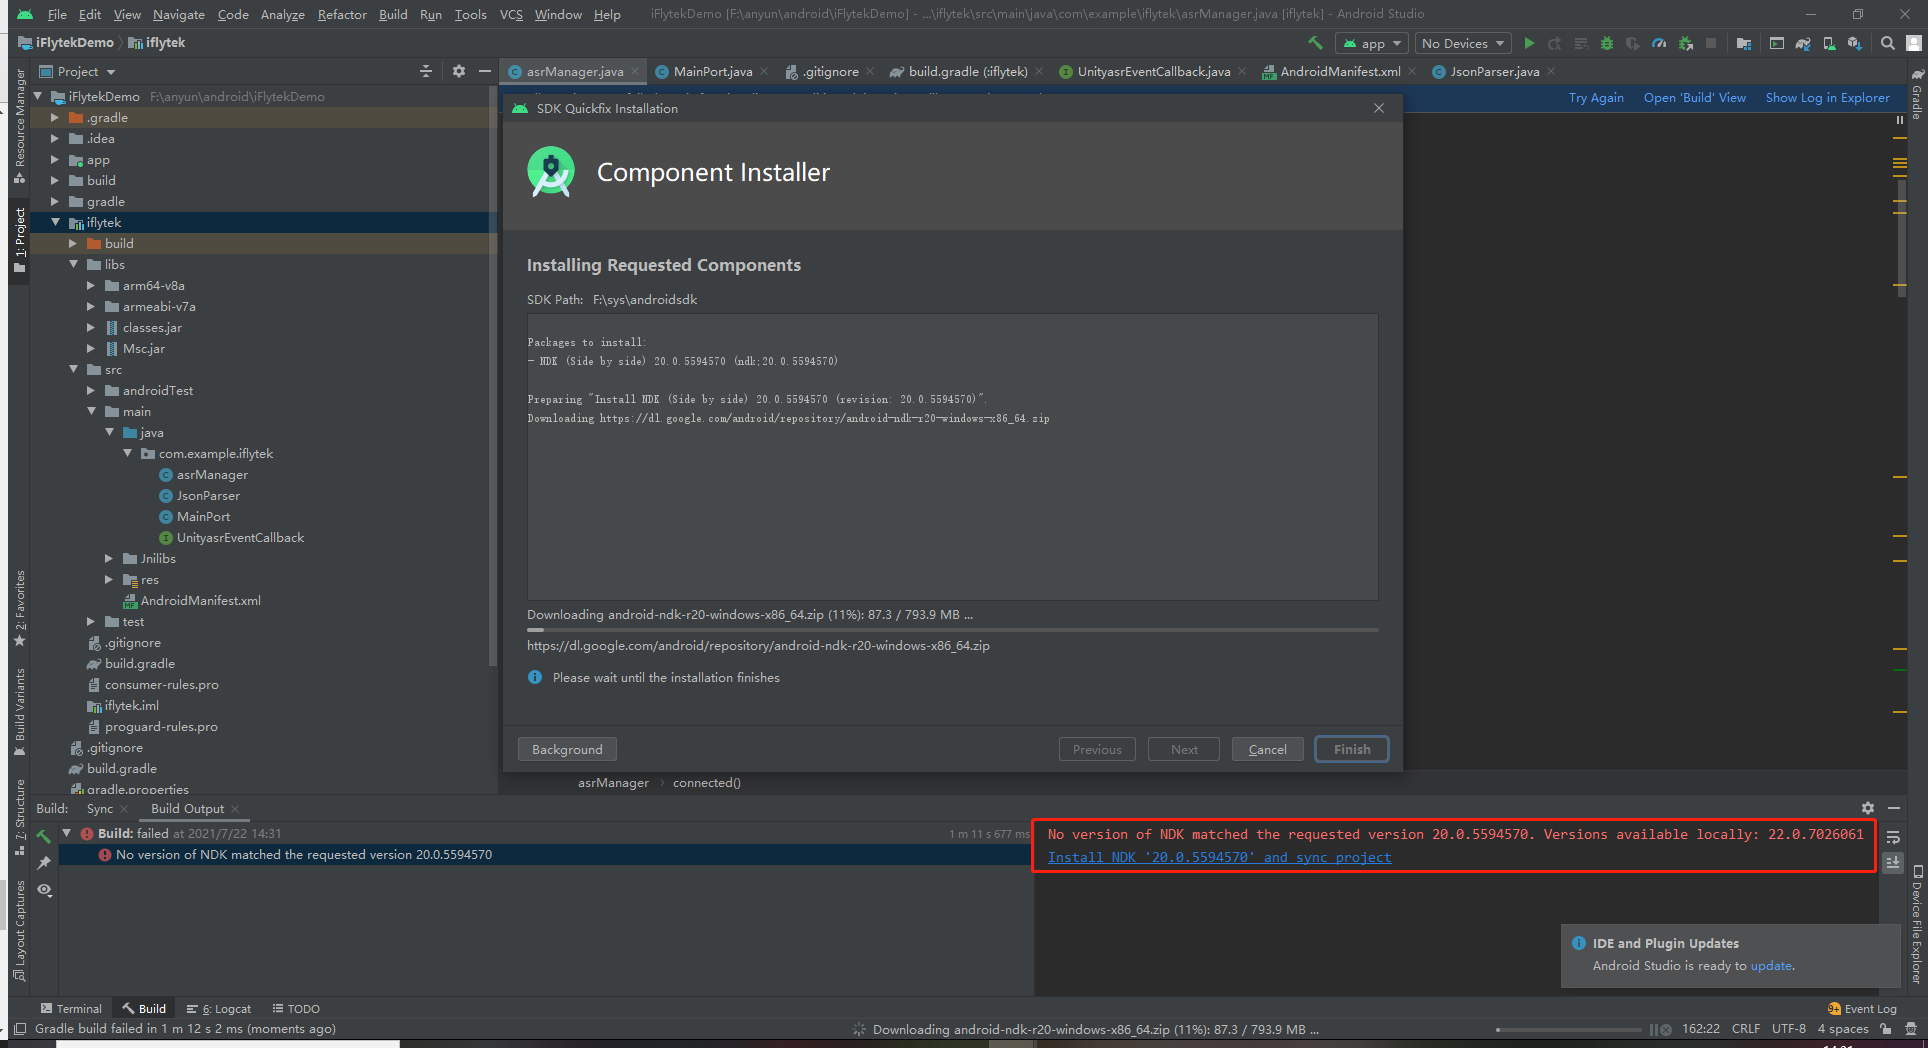Switch to the Sync tab in Build panel
The width and height of the screenshot is (1928, 1048).
tap(100, 809)
